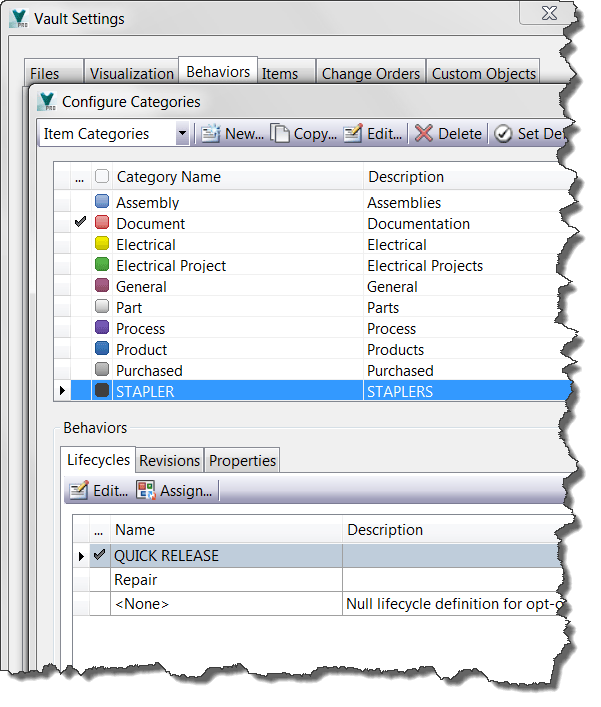This screenshot has height=707, width=601.
Task: Select the Purchased category row
Action: tap(311, 370)
